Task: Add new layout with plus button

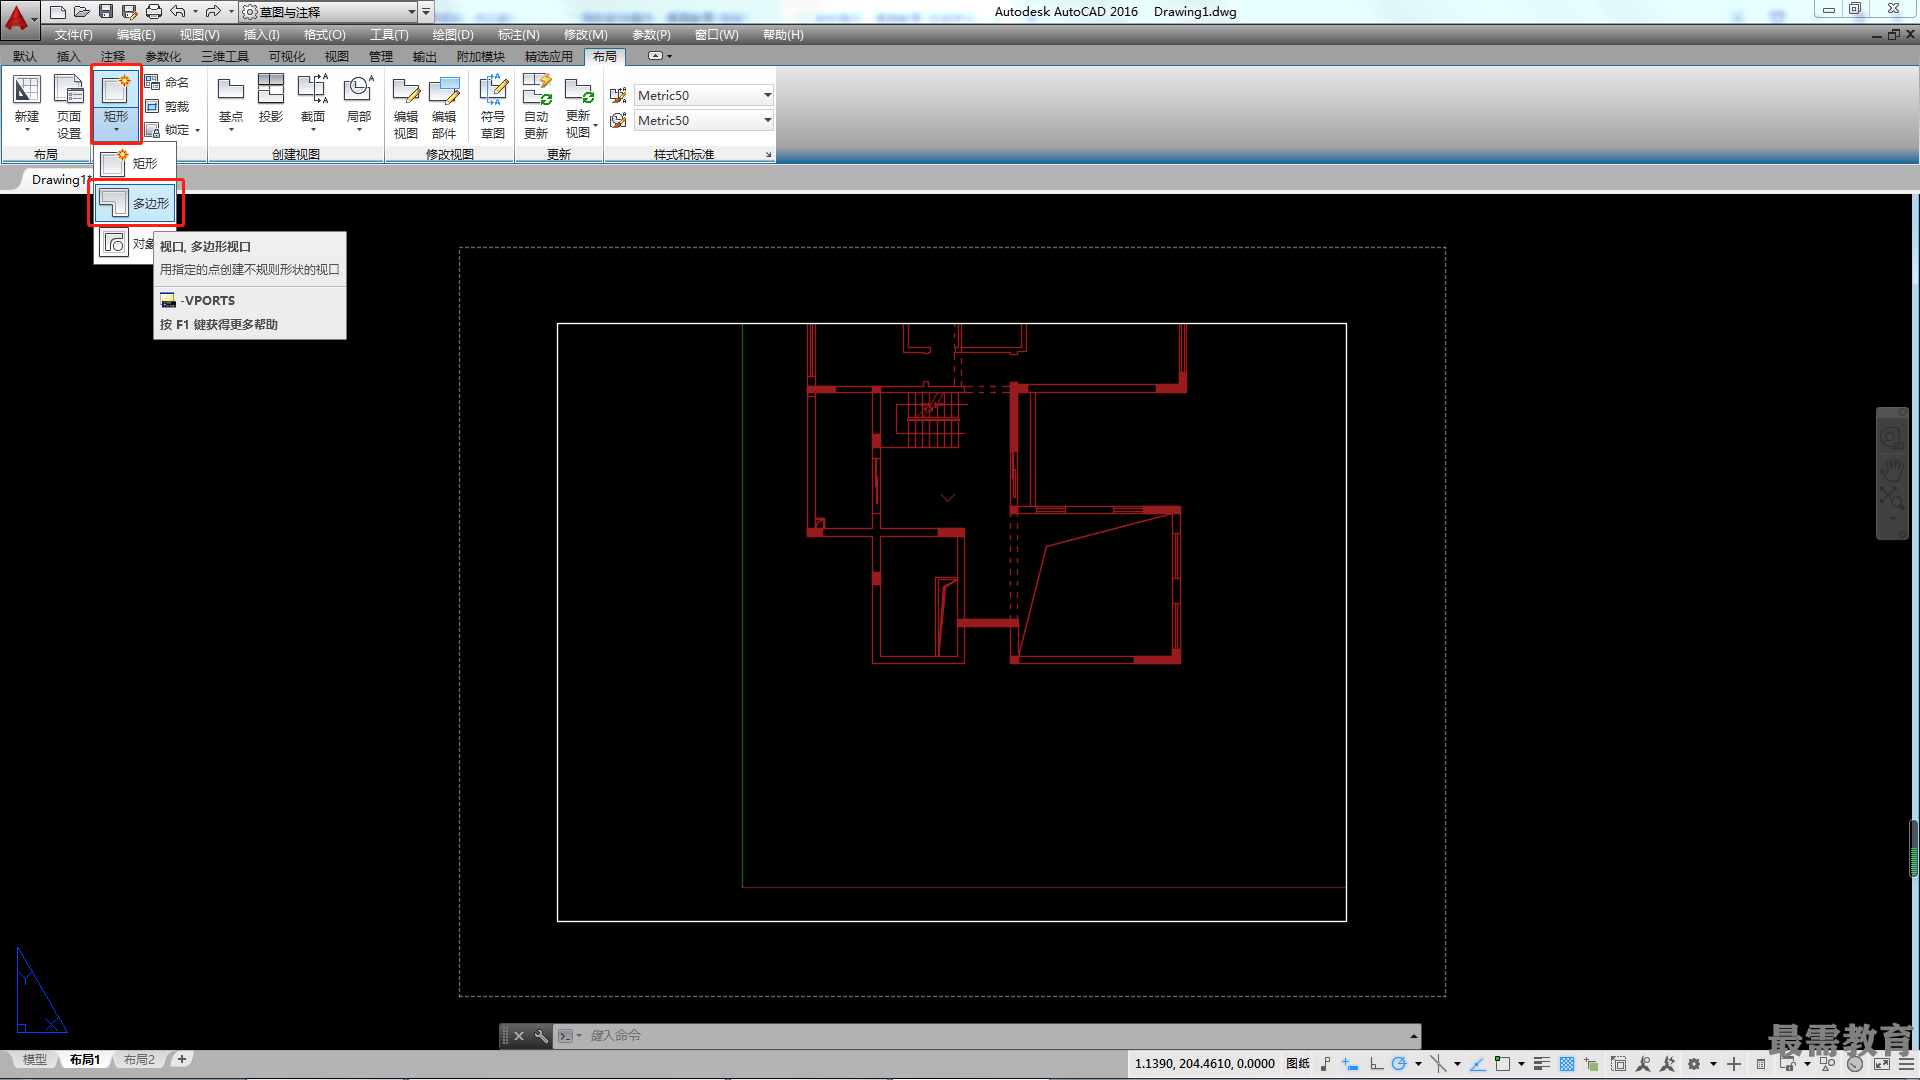Action: coord(181,1060)
